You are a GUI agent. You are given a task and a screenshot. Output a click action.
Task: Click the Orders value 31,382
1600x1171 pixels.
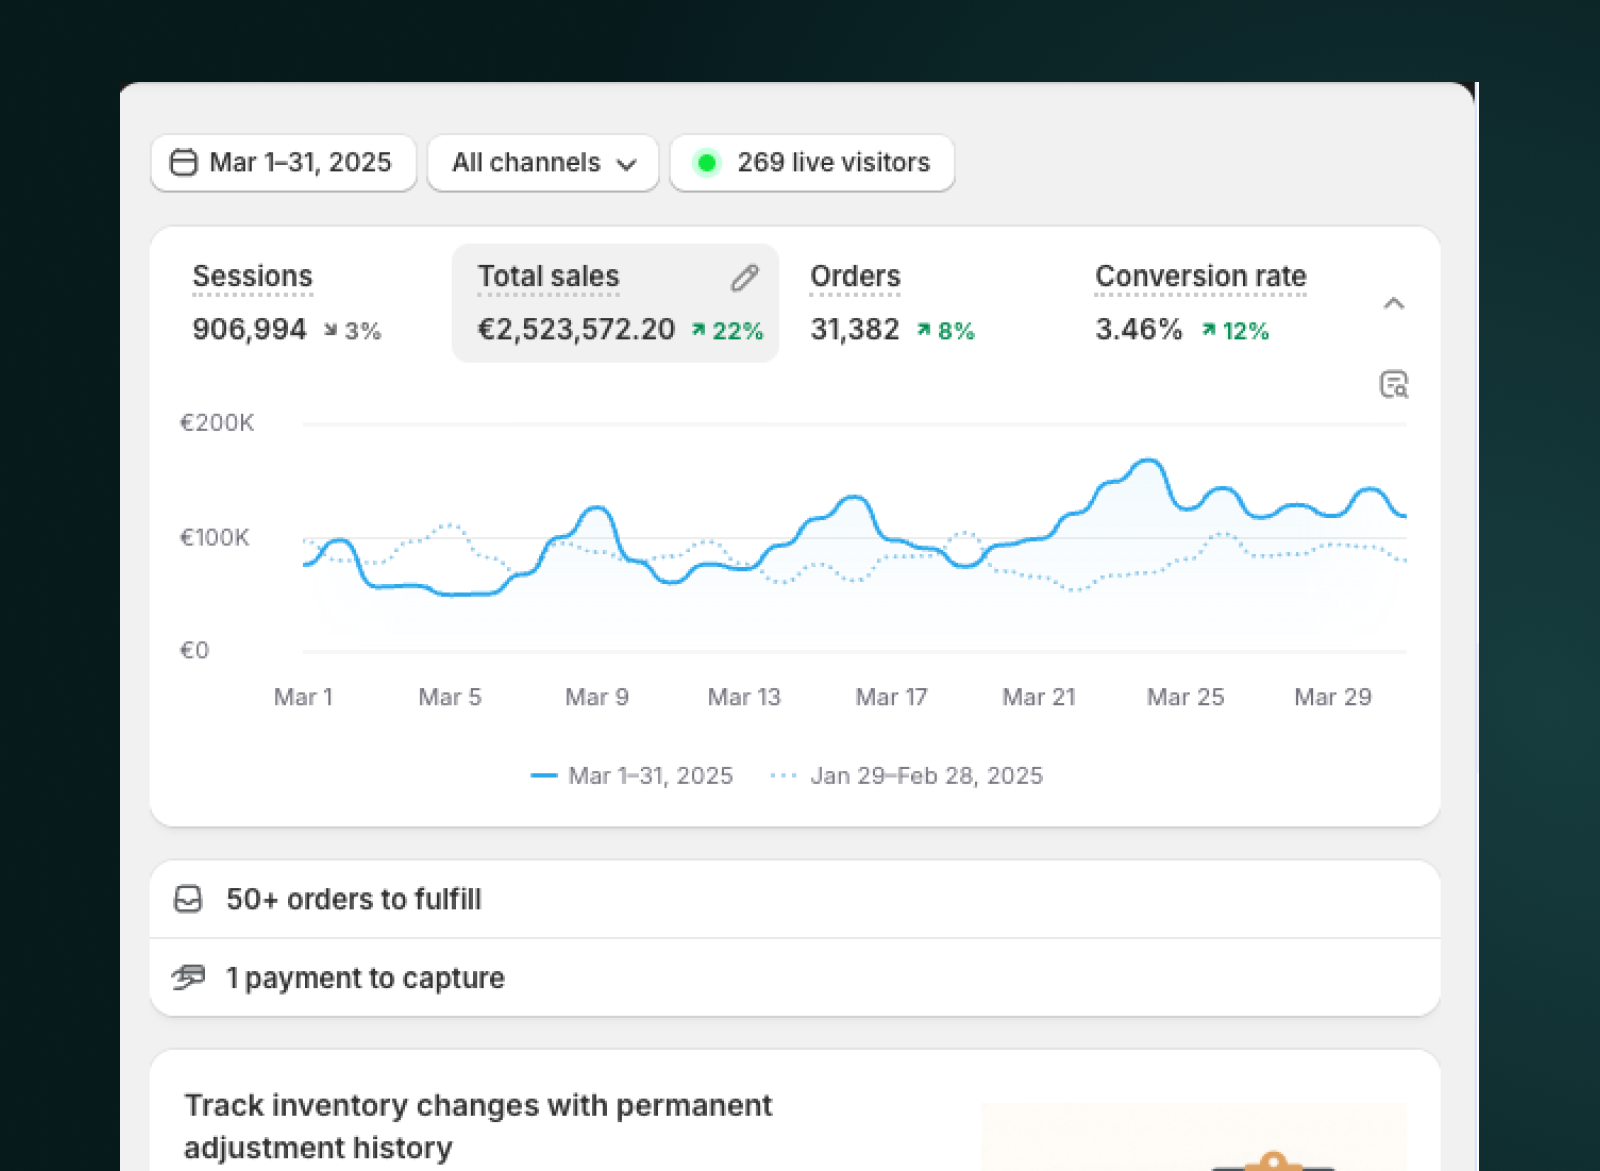855,329
